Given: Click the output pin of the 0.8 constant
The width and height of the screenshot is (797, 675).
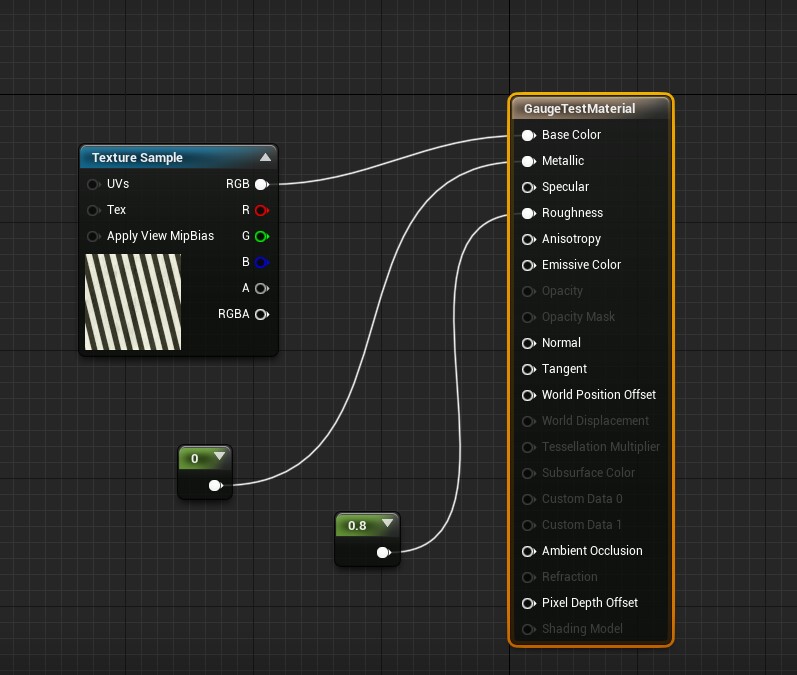Looking at the screenshot, I should coord(383,552).
